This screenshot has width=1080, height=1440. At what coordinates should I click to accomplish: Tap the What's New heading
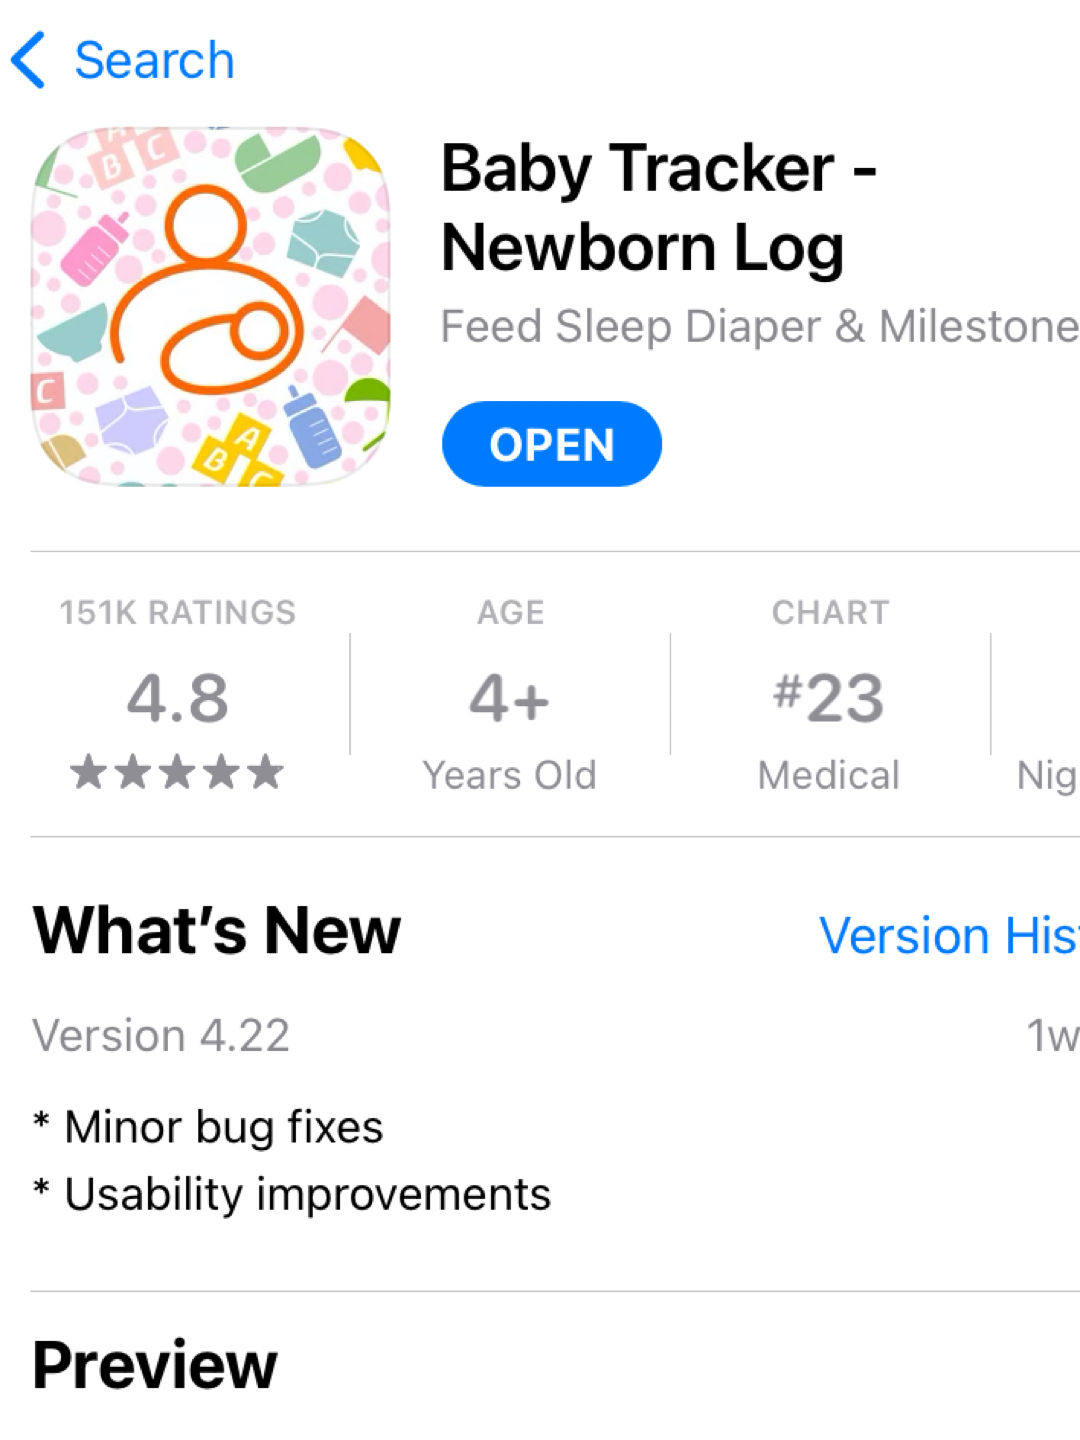217,931
